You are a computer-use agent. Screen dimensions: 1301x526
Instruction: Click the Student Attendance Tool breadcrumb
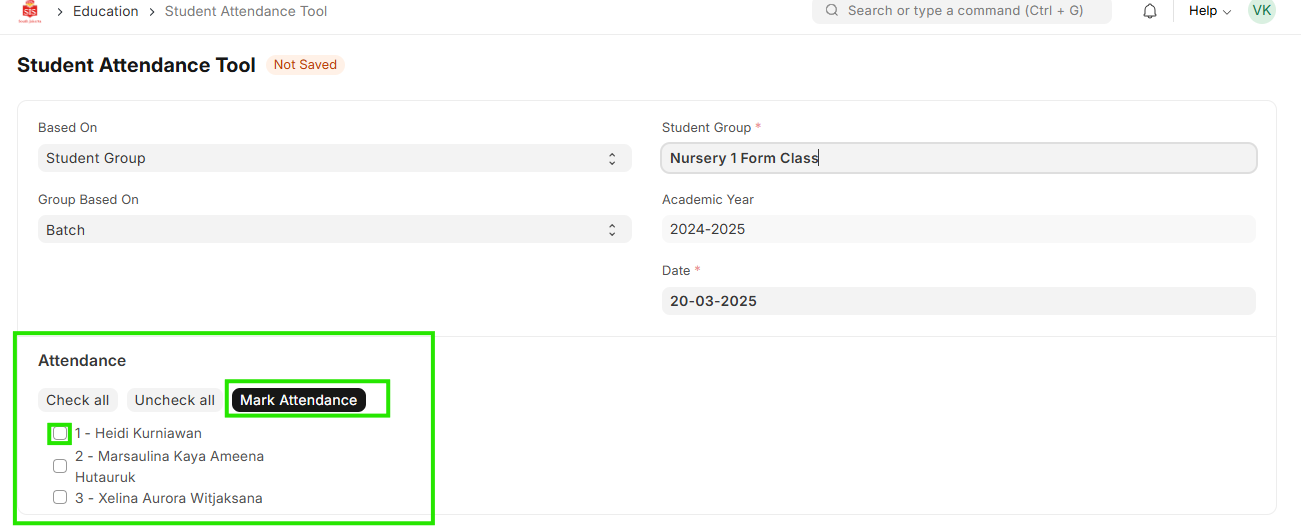246,11
